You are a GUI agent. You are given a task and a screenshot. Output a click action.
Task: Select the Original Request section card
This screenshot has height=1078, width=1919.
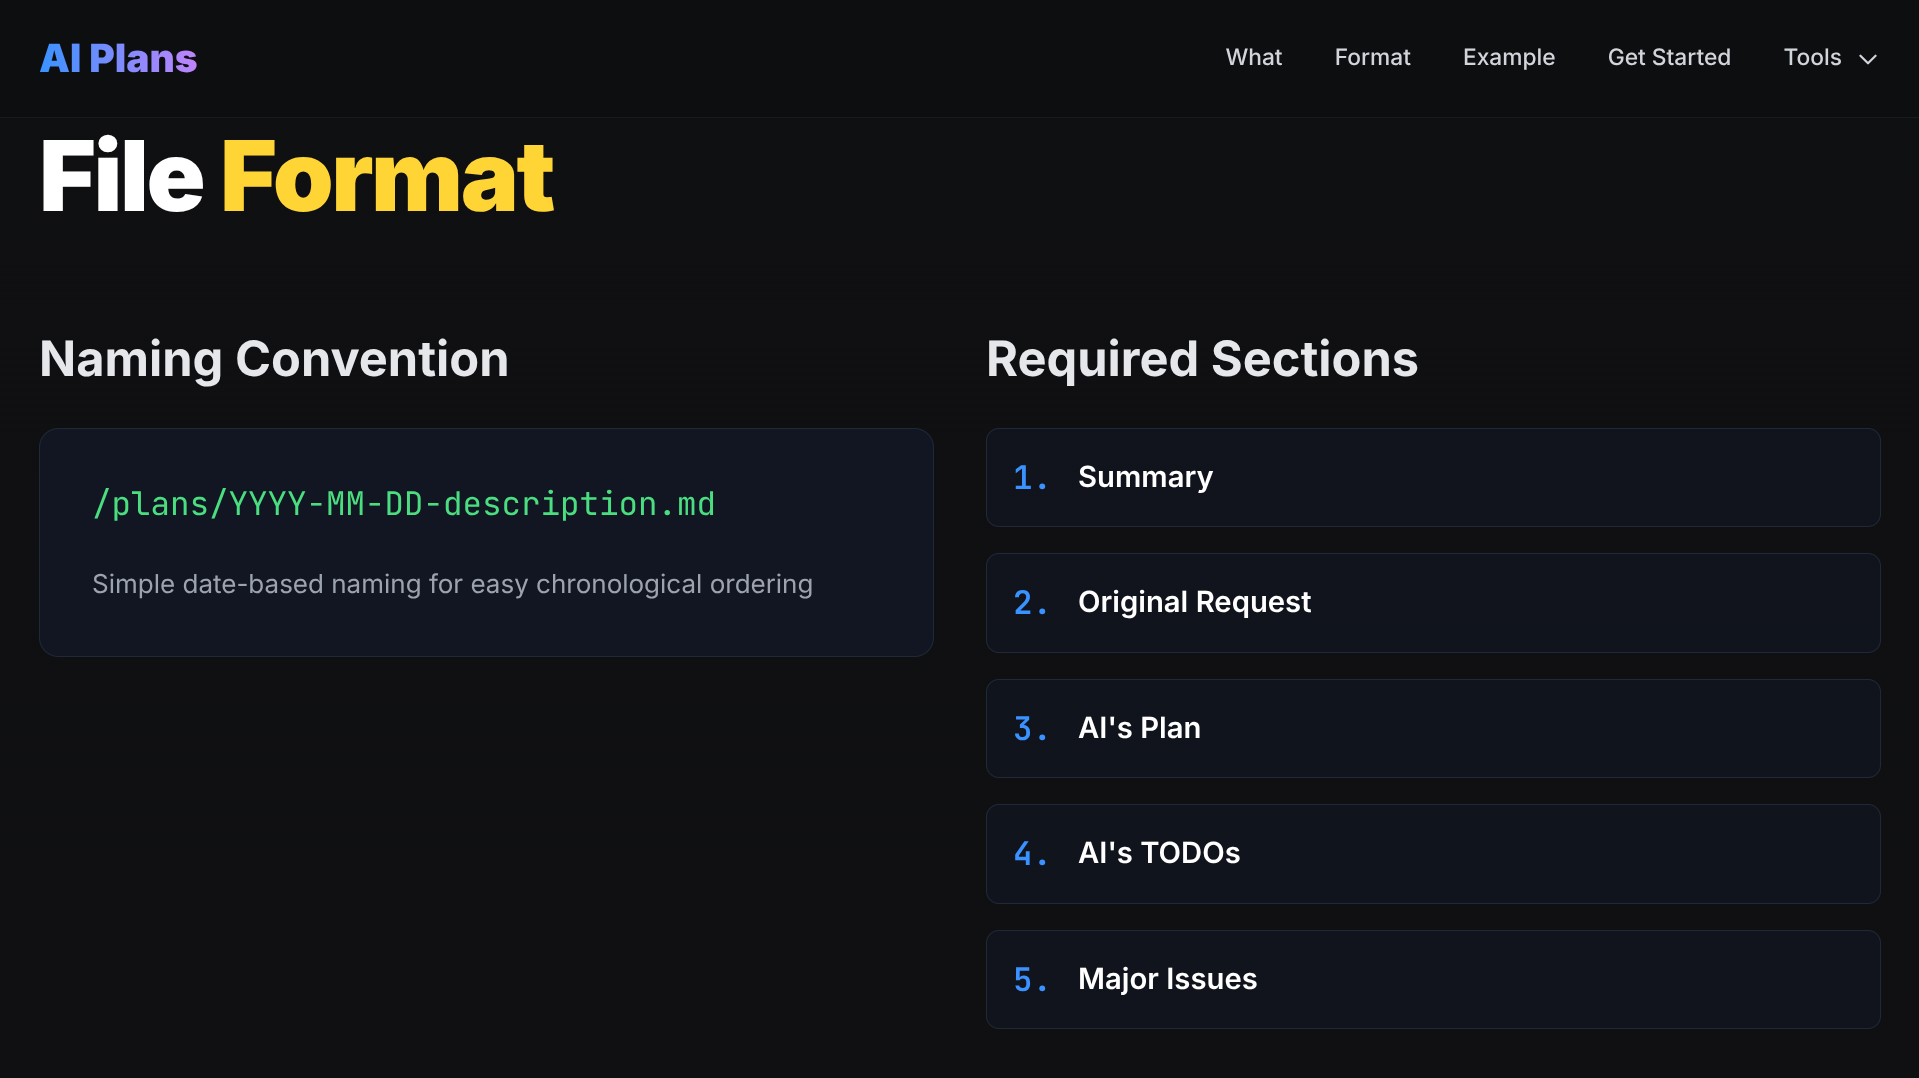click(x=1432, y=602)
